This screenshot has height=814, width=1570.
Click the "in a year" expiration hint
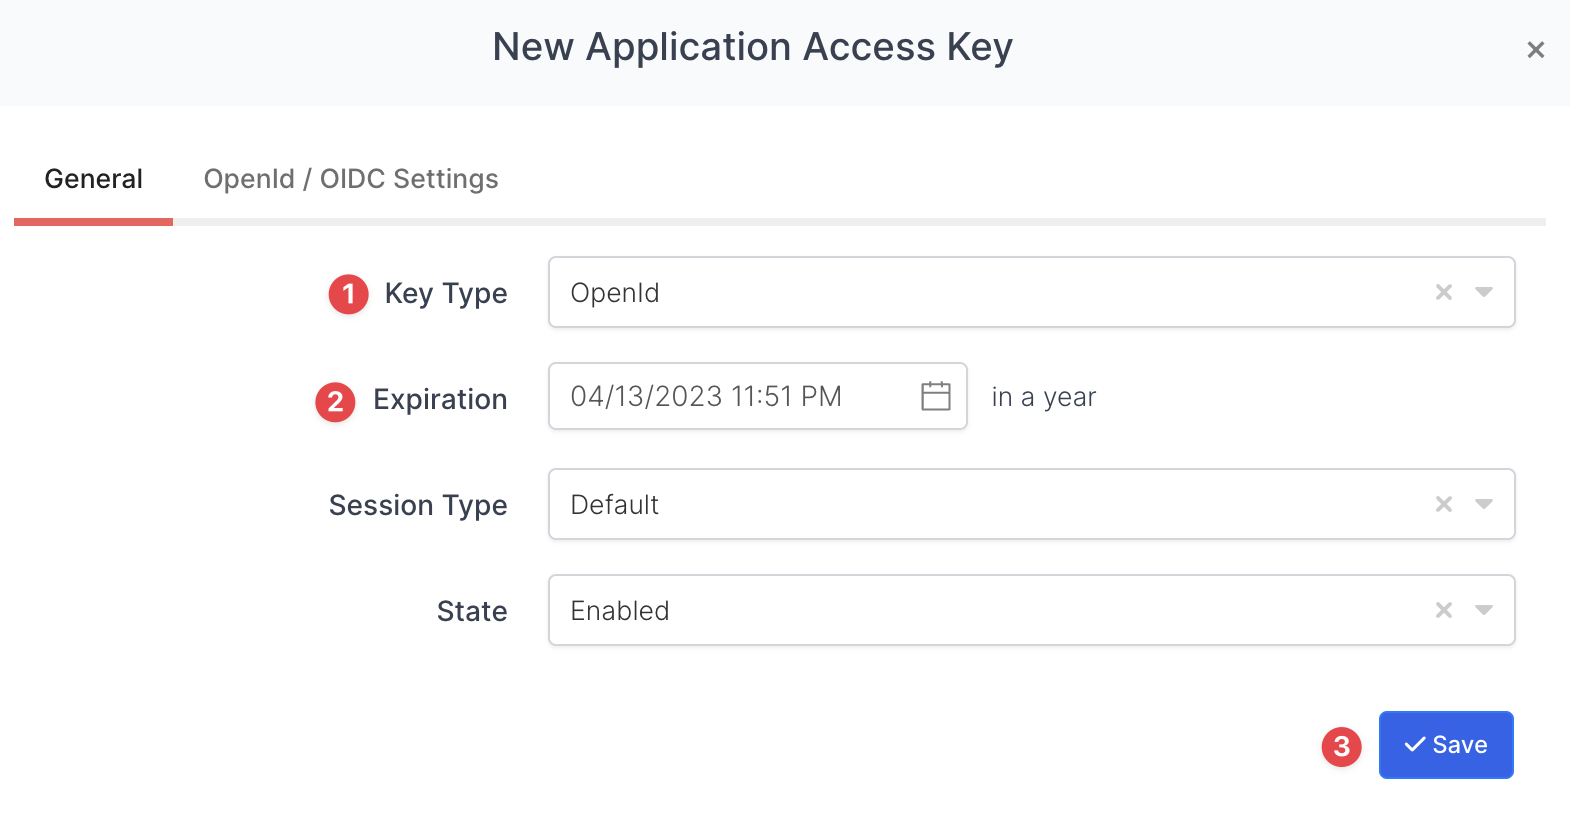coord(1043,397)
